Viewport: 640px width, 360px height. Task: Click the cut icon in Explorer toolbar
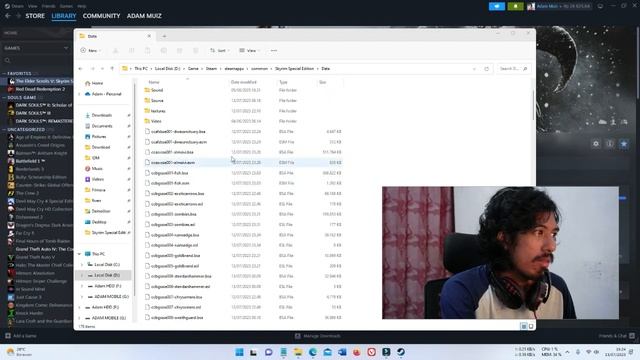(x=116, y=50)
